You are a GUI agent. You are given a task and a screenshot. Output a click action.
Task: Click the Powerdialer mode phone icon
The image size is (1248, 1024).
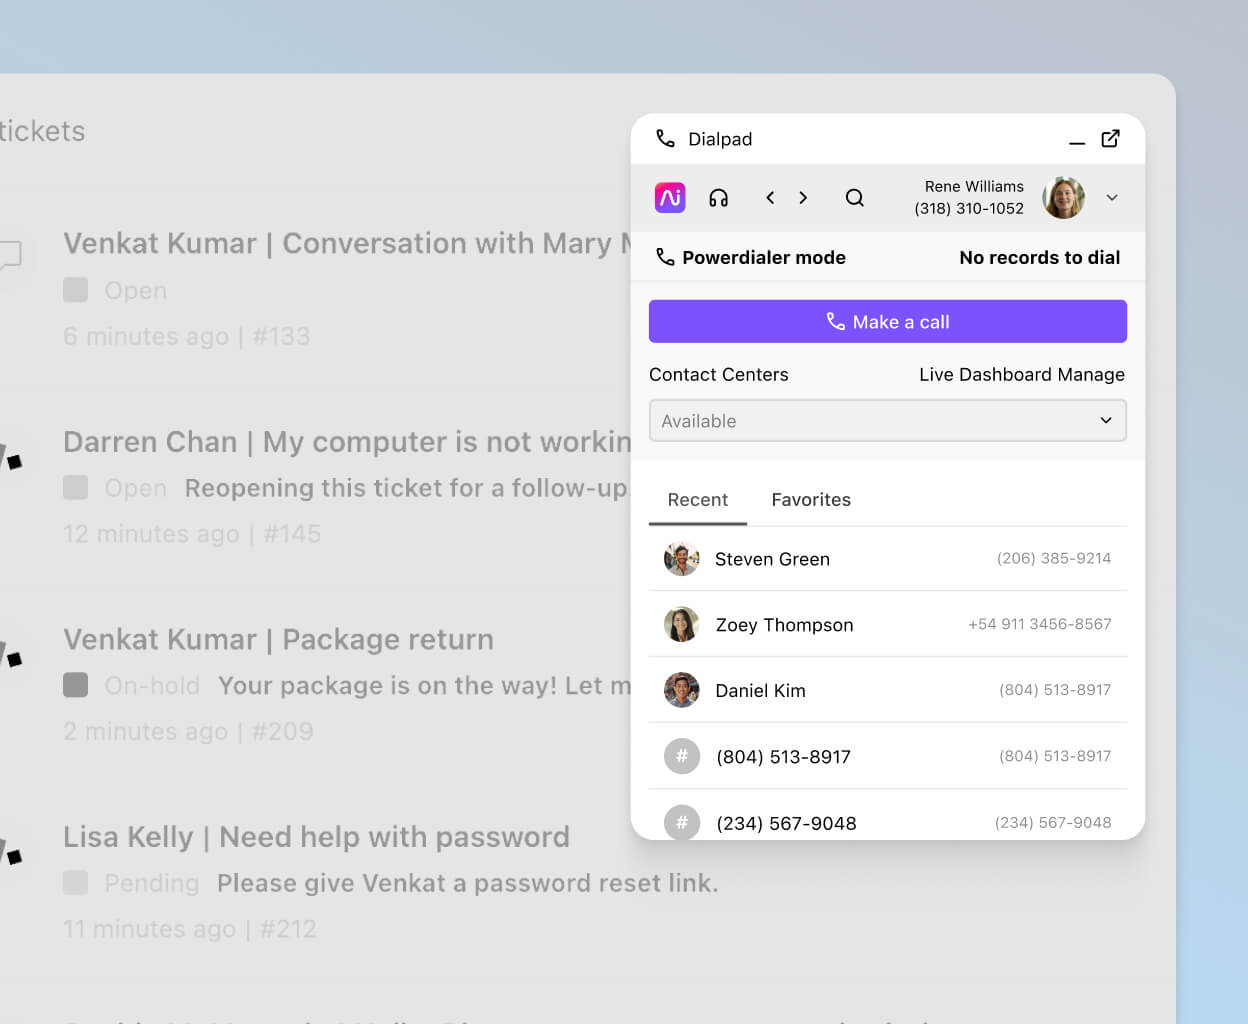click(664, 257)
